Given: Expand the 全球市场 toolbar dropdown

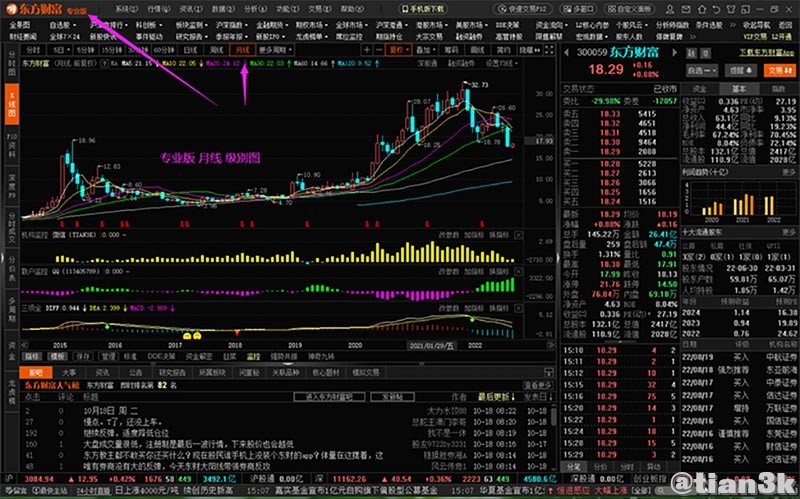Looking at the screenshot, I should tap(352, 24).
